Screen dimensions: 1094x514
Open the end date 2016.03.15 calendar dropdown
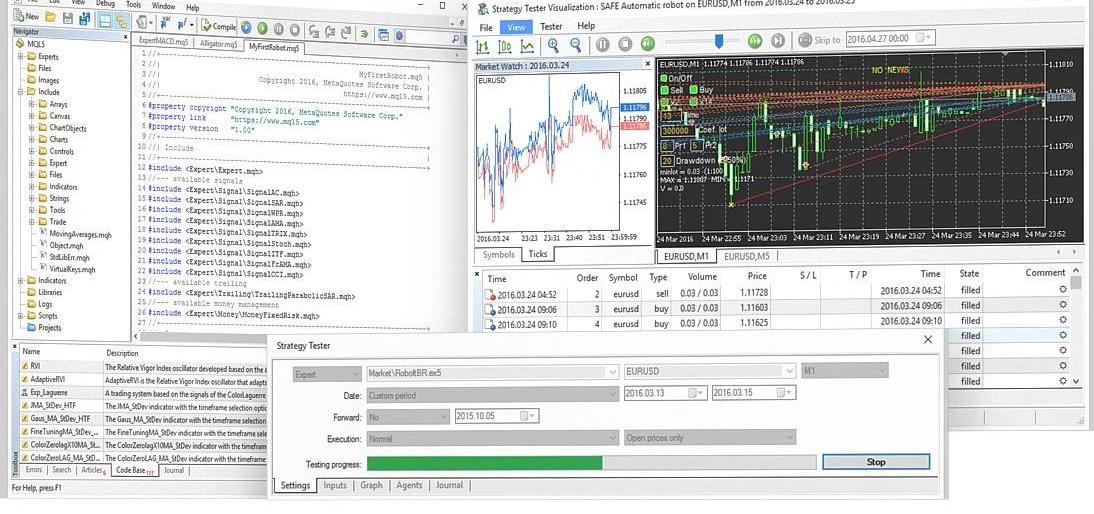coord(786,393)
